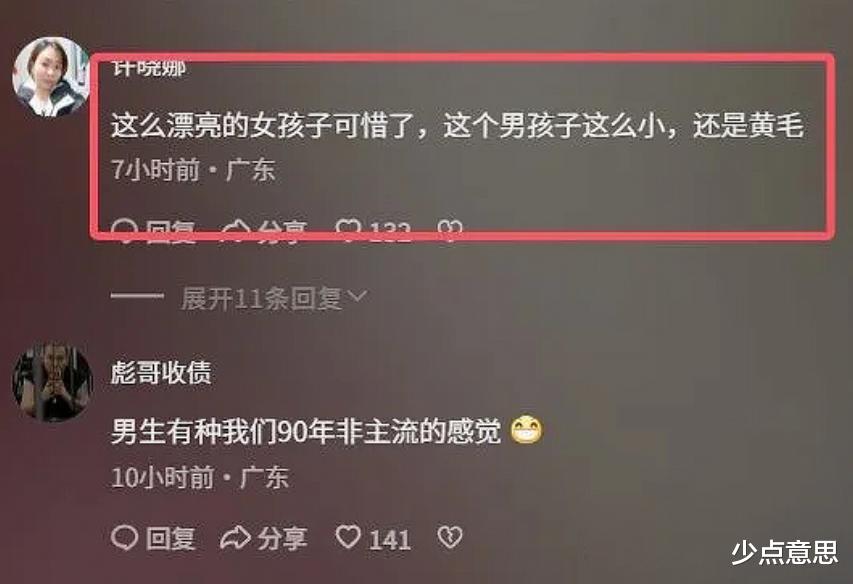The height and width of the screenshot is (584, 853).
Task: Share 彪哥收债's comment
Action: tap(264, 538)
